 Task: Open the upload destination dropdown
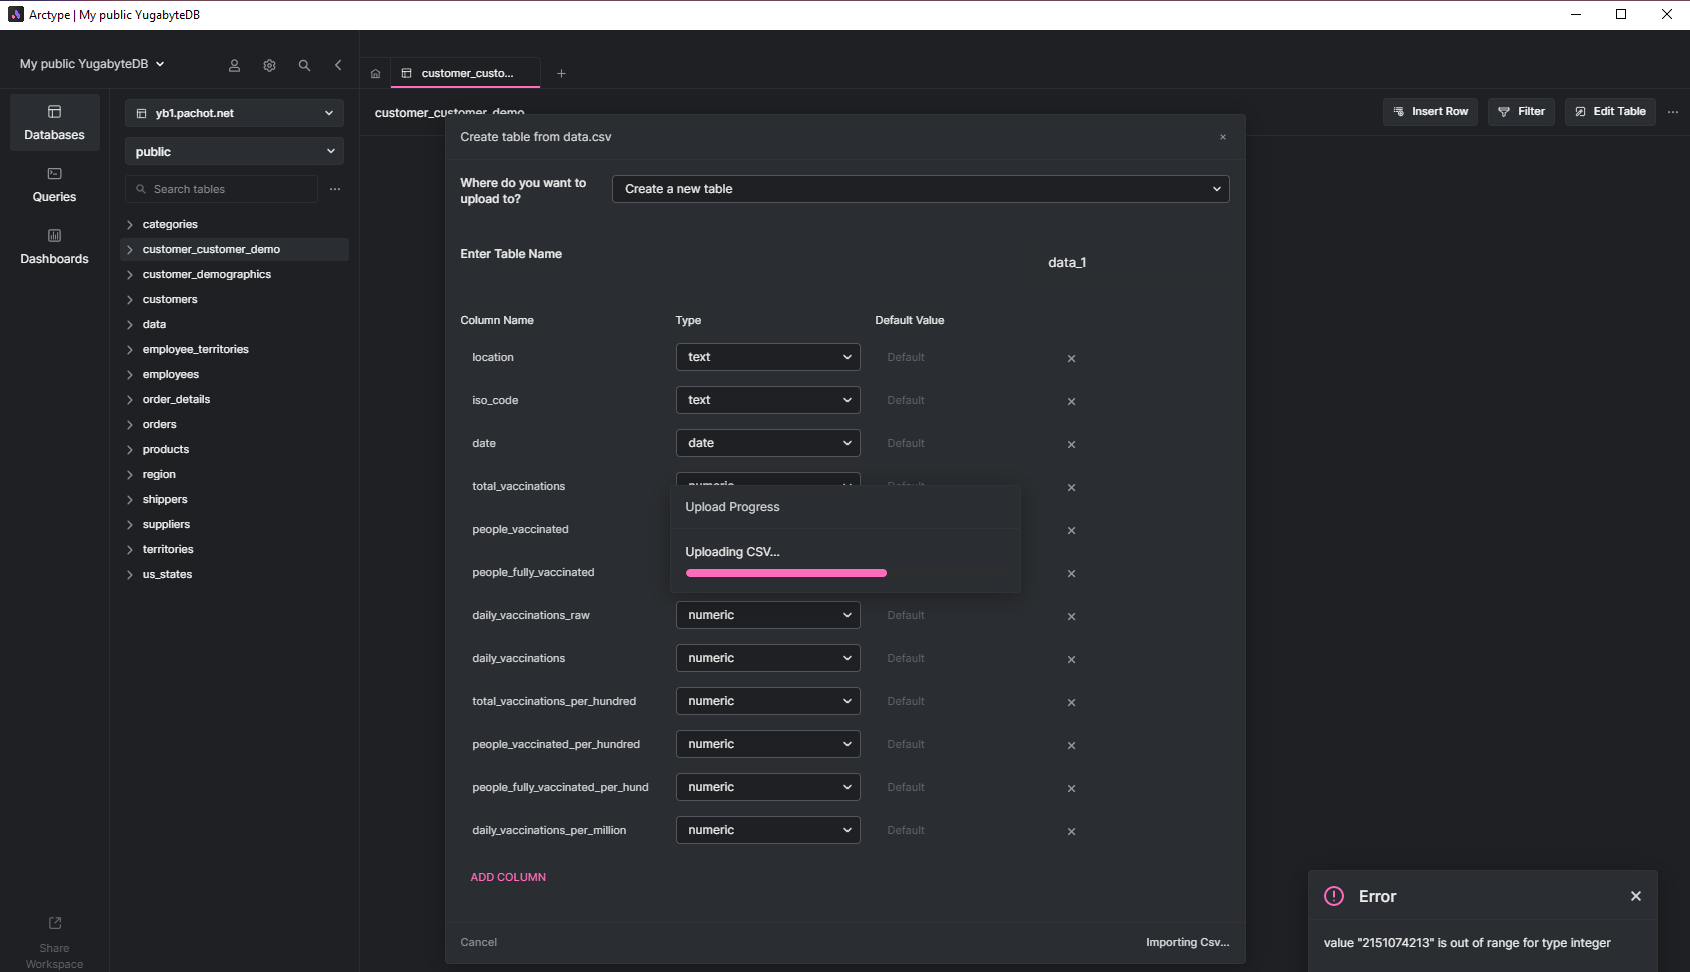pyautogui.click(x=920, y=189)
